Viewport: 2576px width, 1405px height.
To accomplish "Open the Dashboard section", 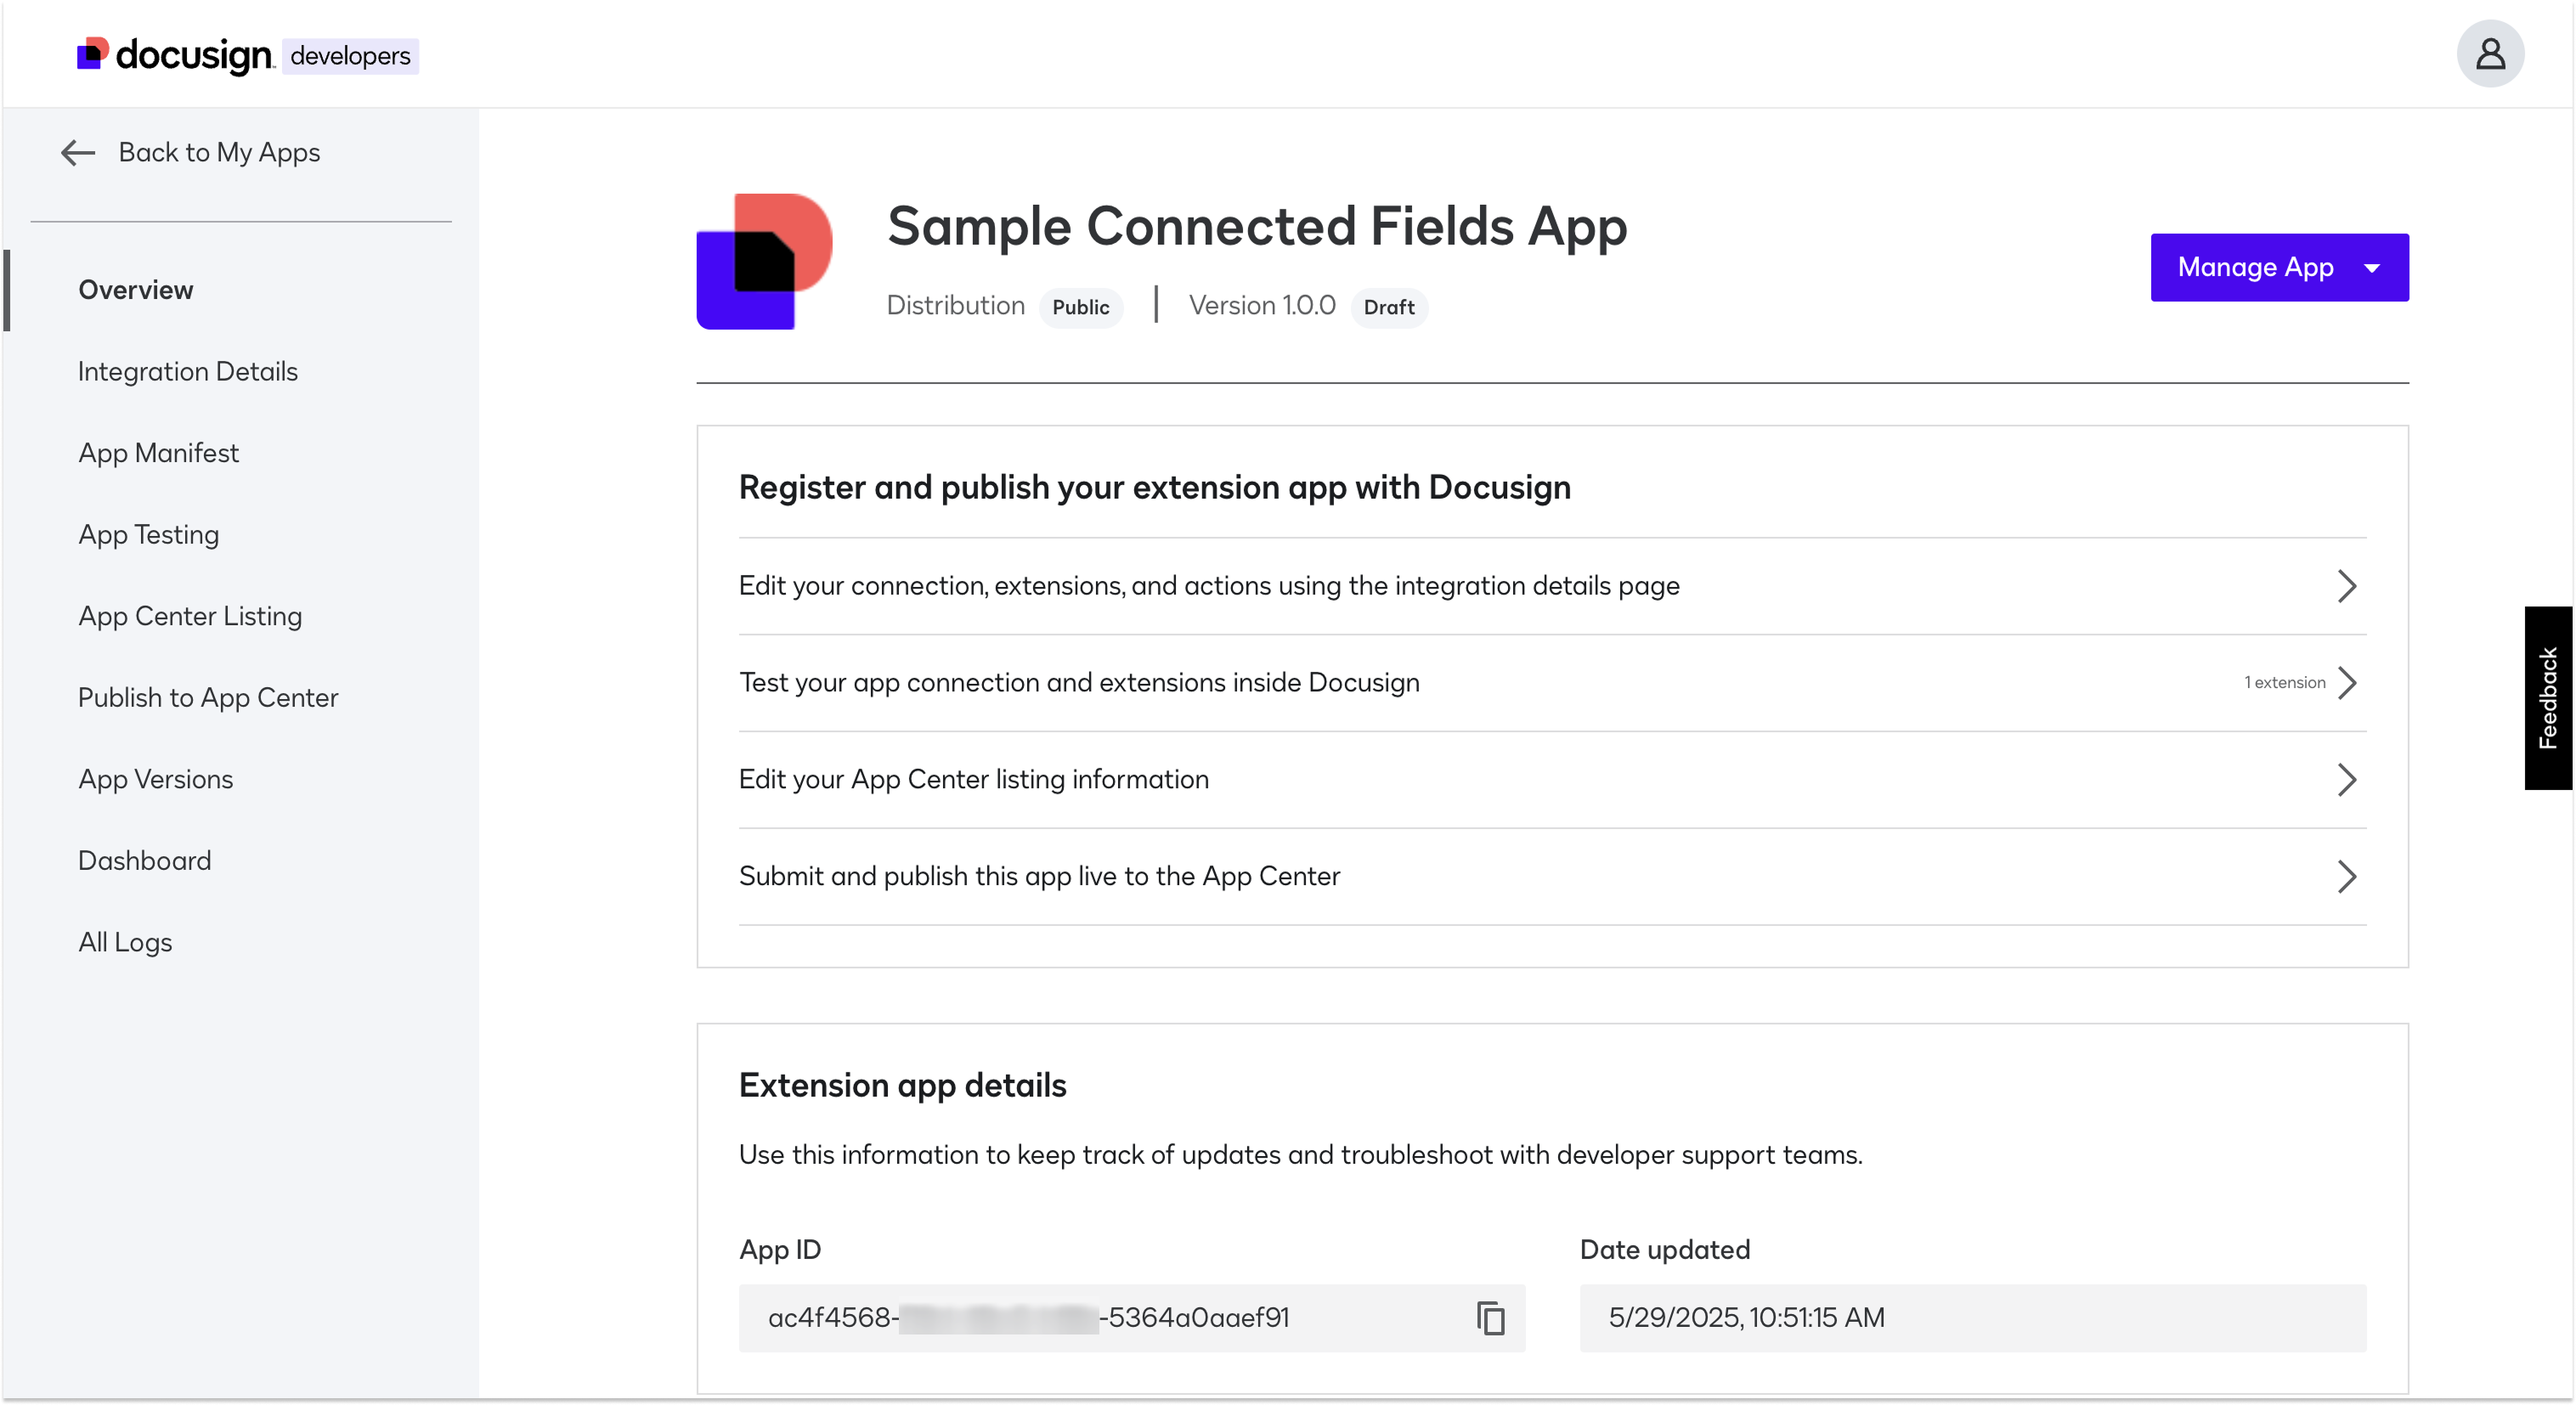I will click(144, 860).
